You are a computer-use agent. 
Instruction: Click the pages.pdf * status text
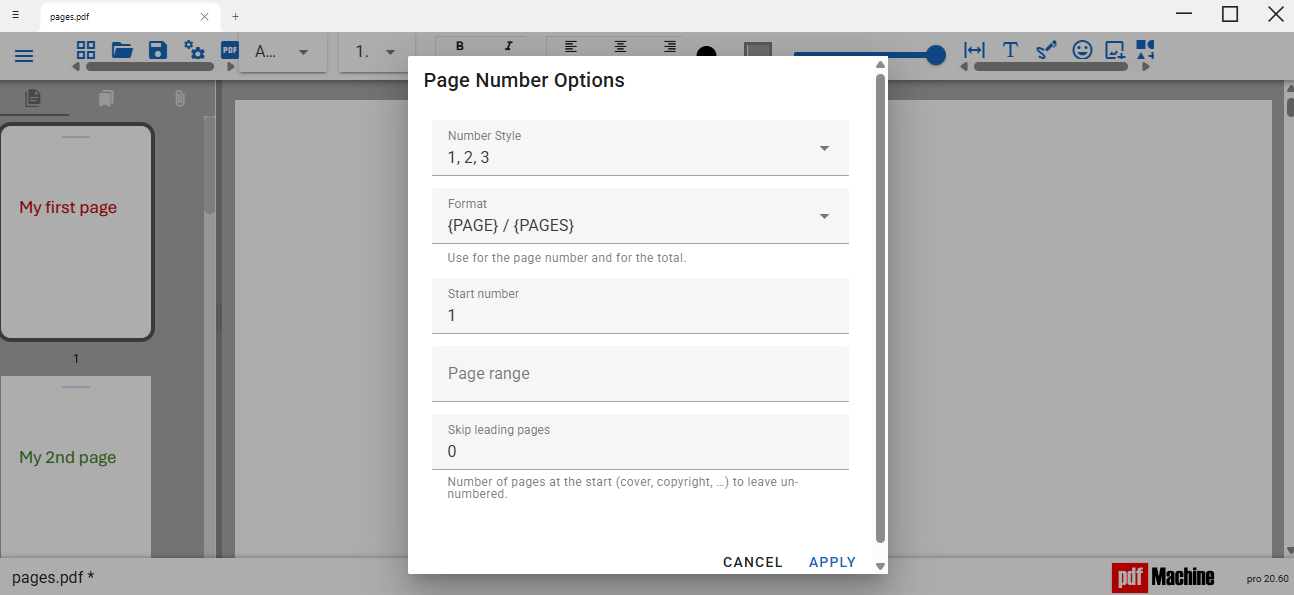[x=53, y=577]
